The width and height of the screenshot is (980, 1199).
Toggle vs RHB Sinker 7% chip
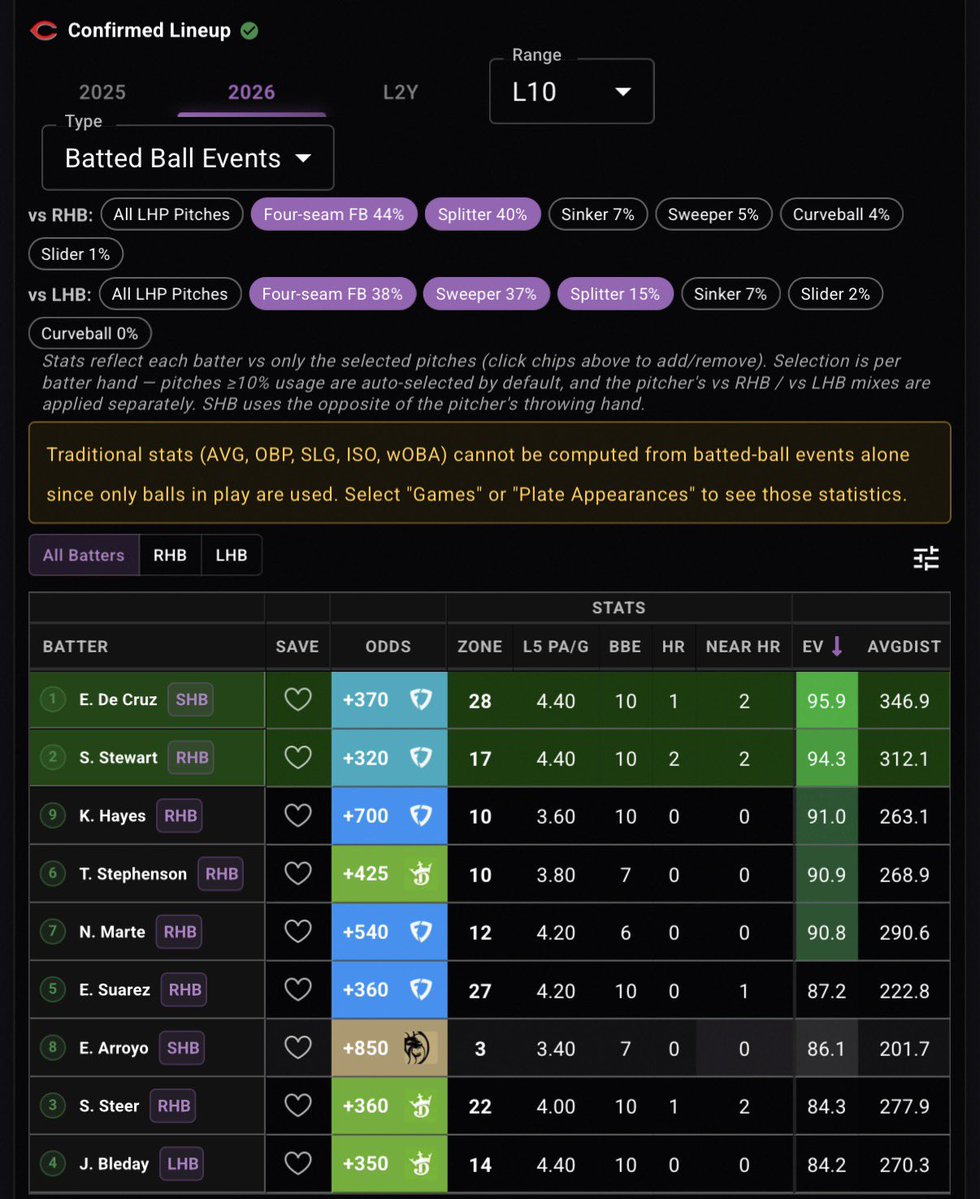[598, 215]
